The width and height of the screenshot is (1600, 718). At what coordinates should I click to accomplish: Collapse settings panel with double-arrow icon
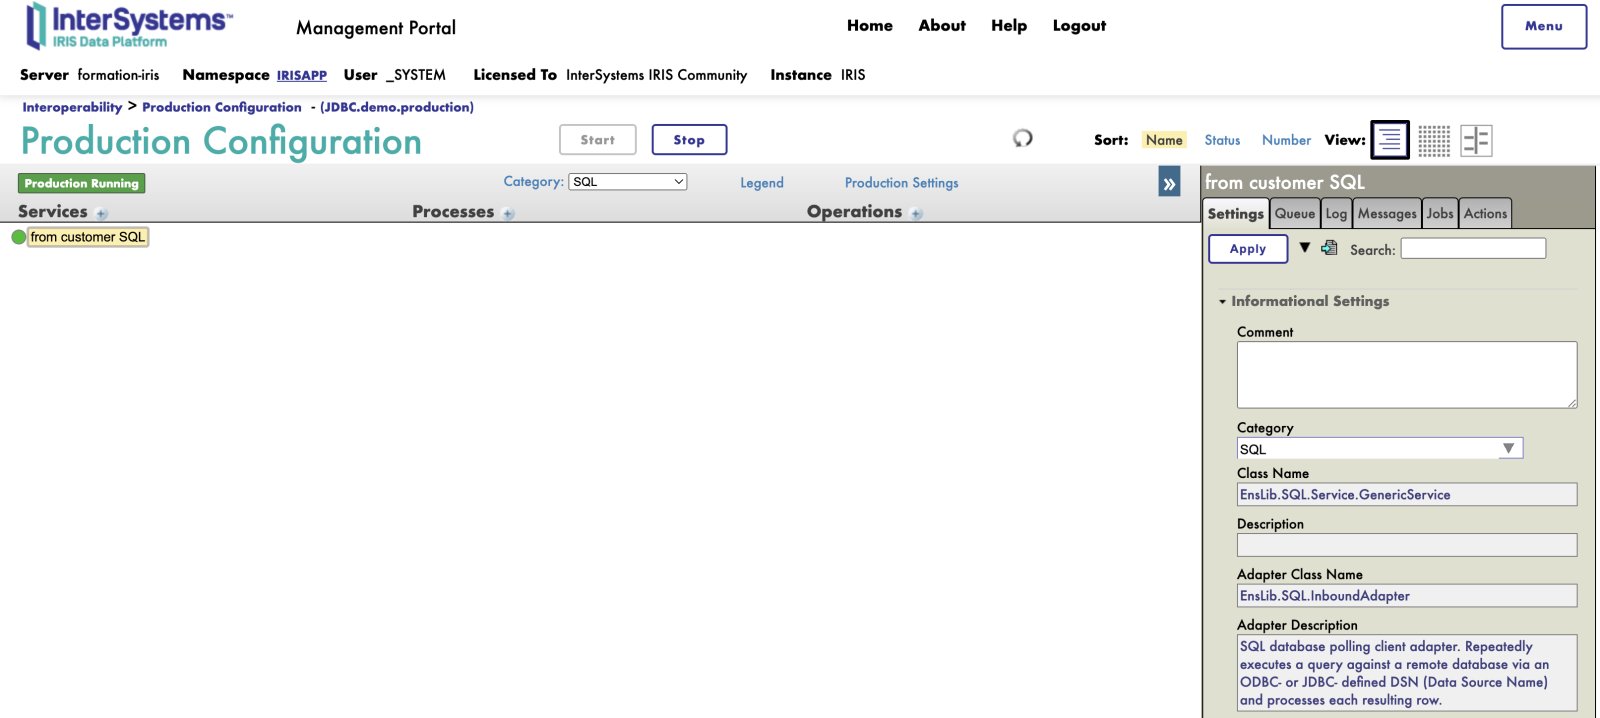pos(1169,183)
